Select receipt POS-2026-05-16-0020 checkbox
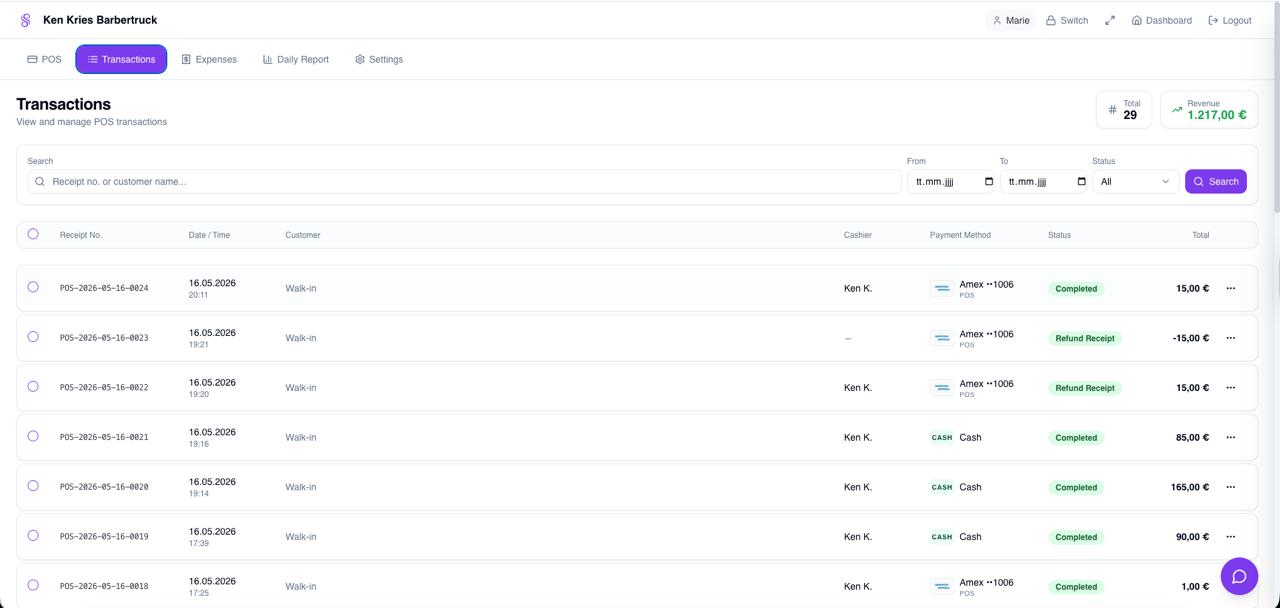Viewport: 1280px width, 608px height. 33,486
